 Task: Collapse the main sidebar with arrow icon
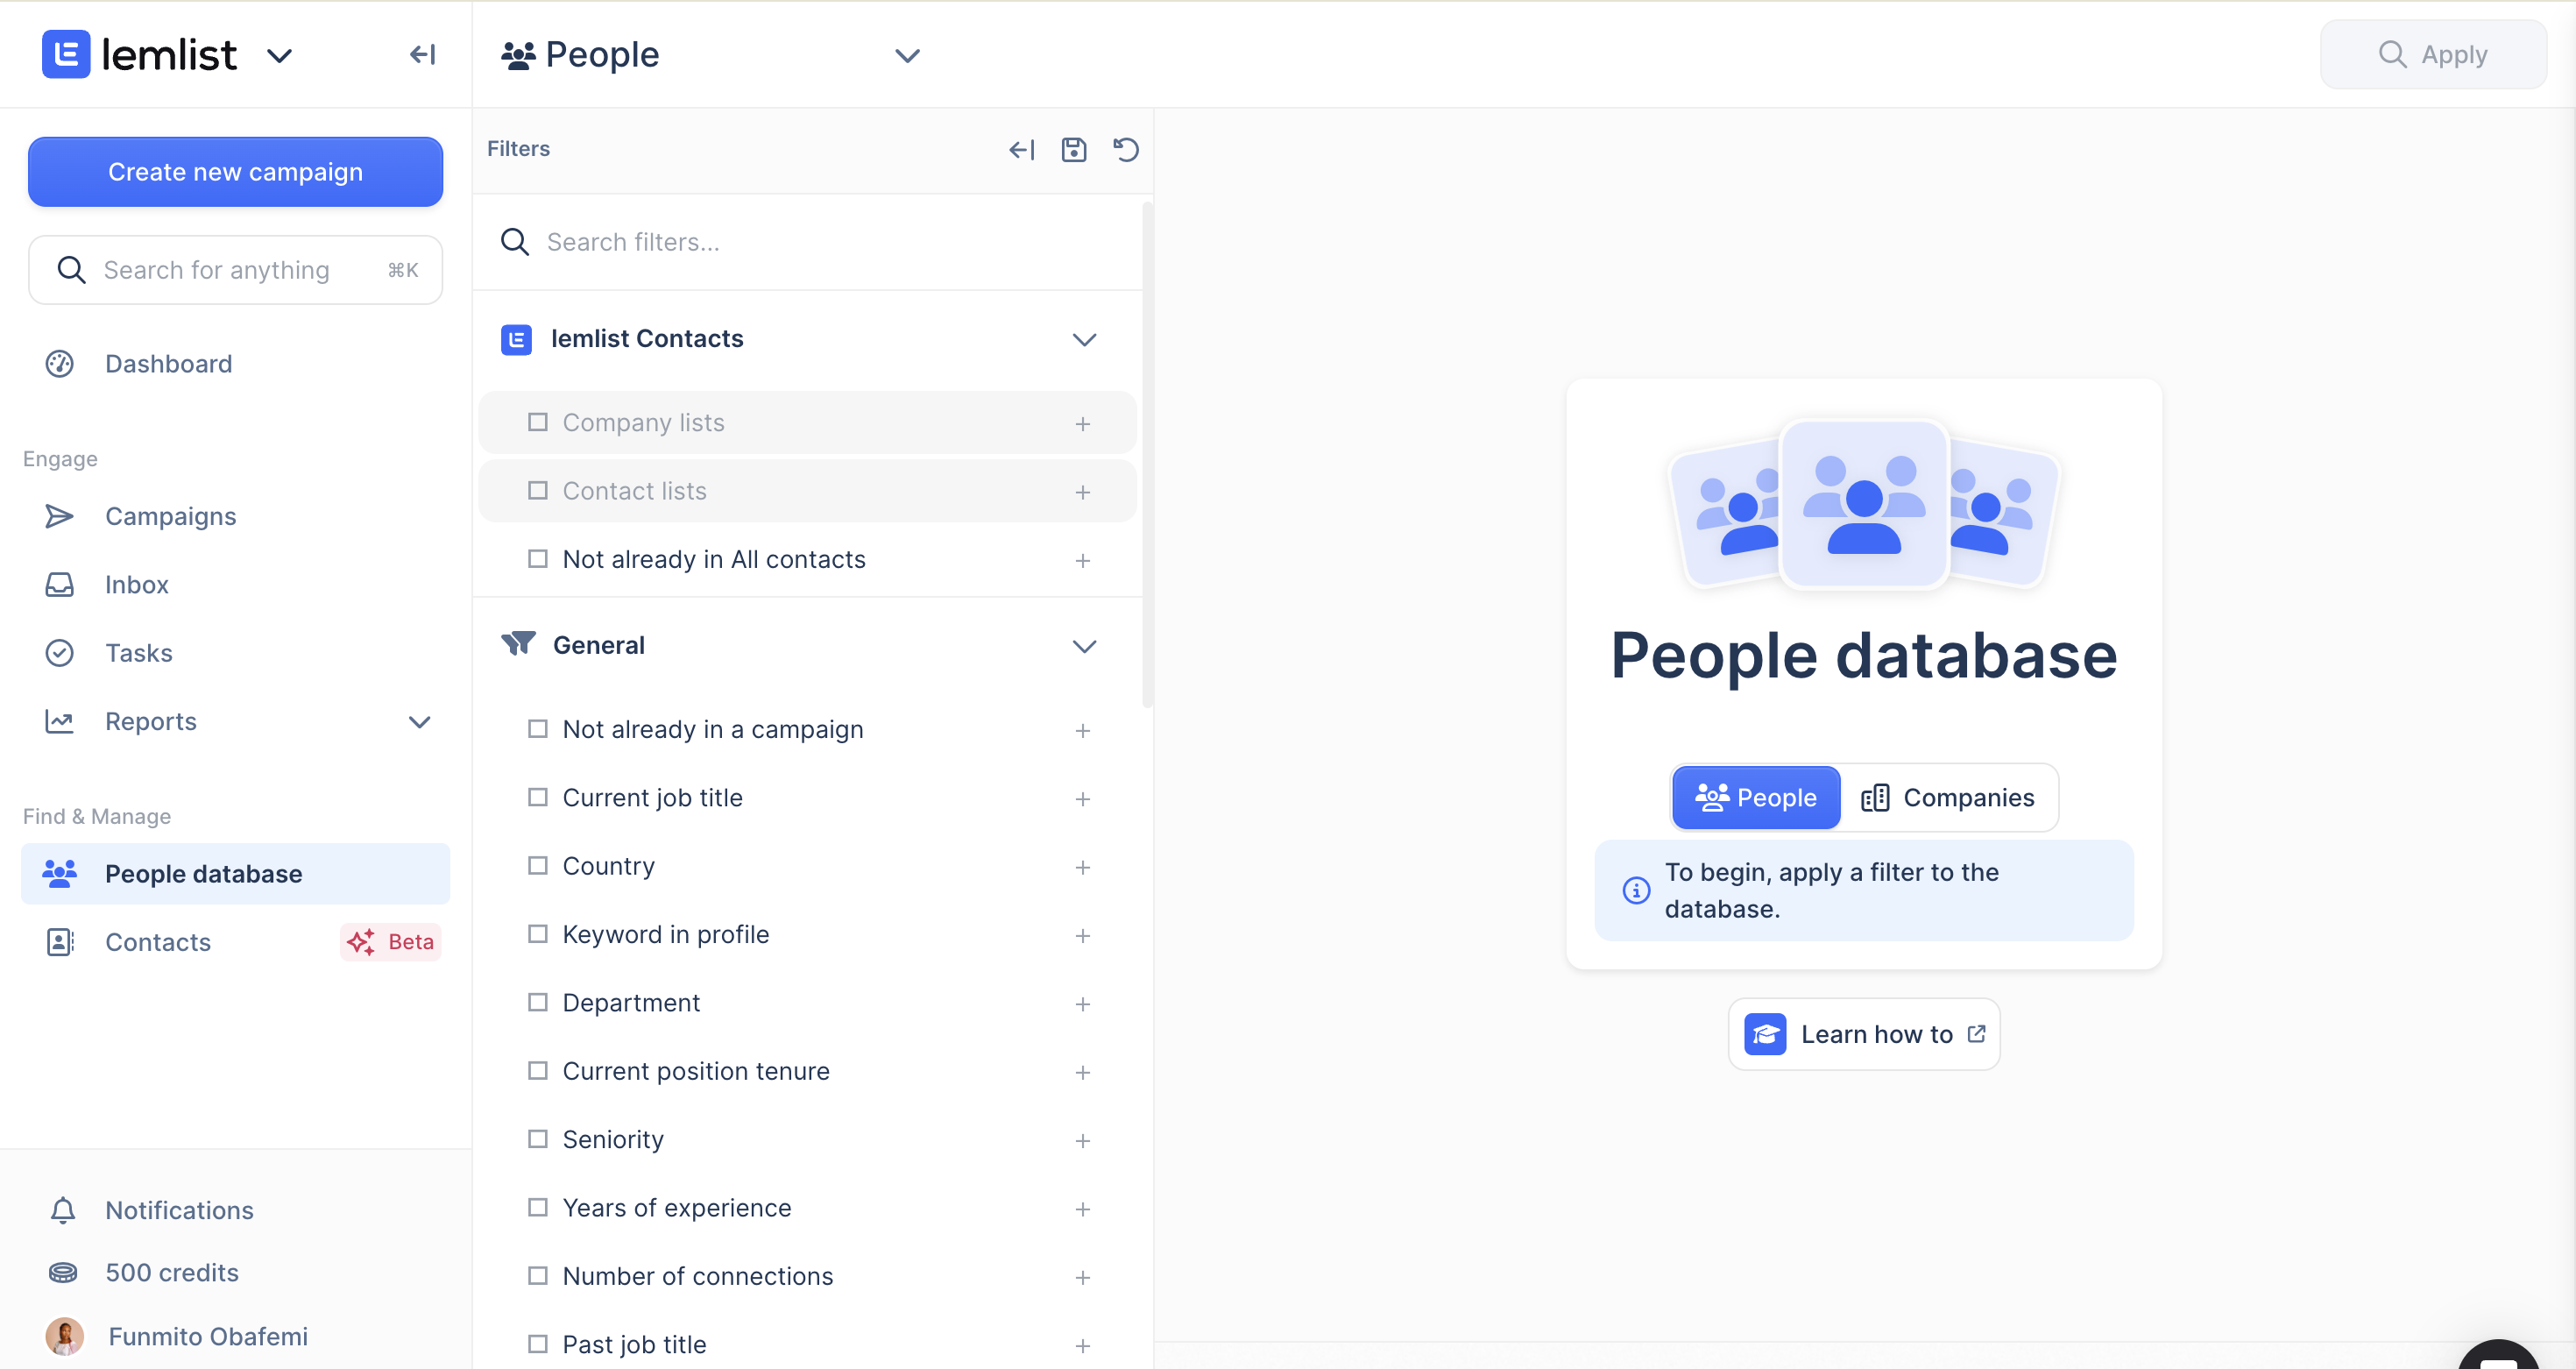click(423, 54)
